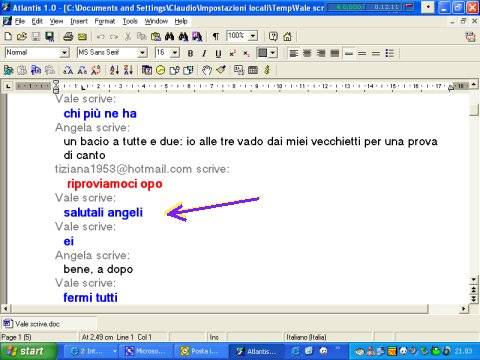Open the font size 16 dropdown

(175, 53)
